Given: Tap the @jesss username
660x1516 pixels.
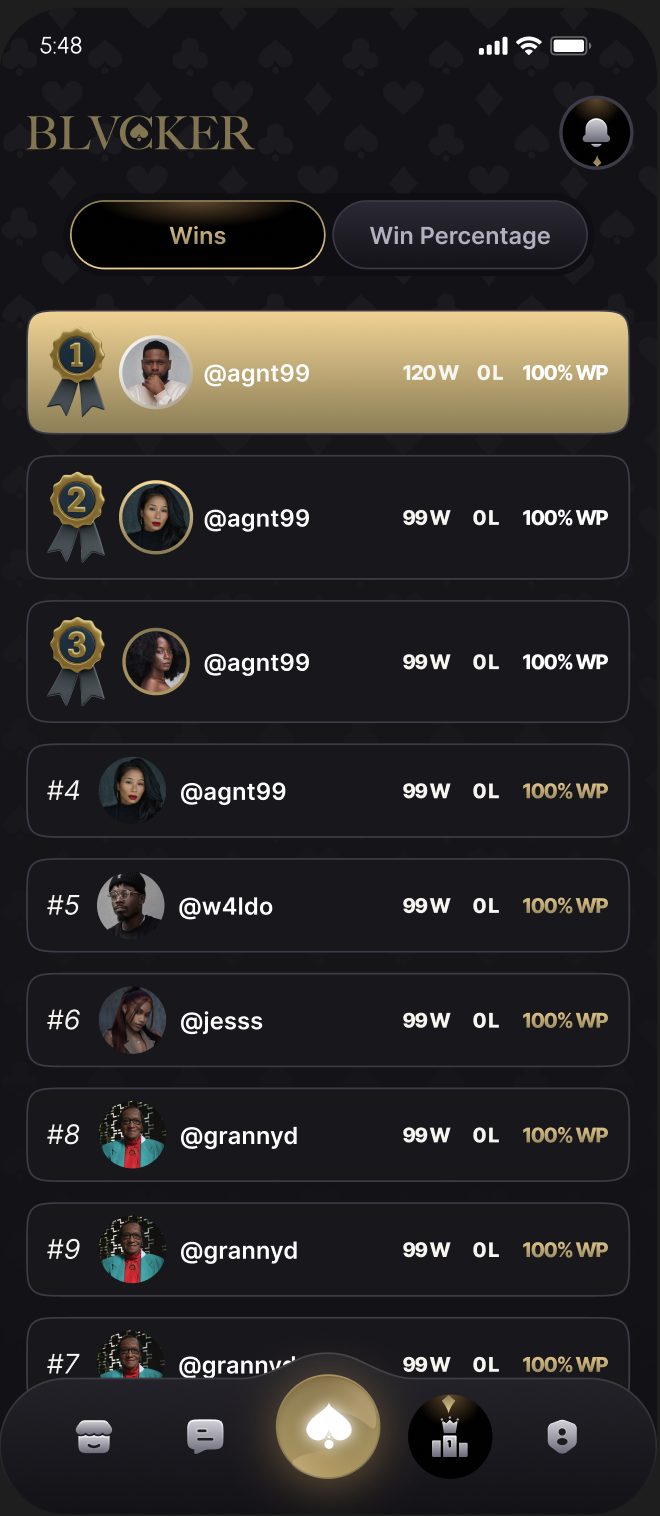Looking at the screenshot, I should [x=221, y=1021].
